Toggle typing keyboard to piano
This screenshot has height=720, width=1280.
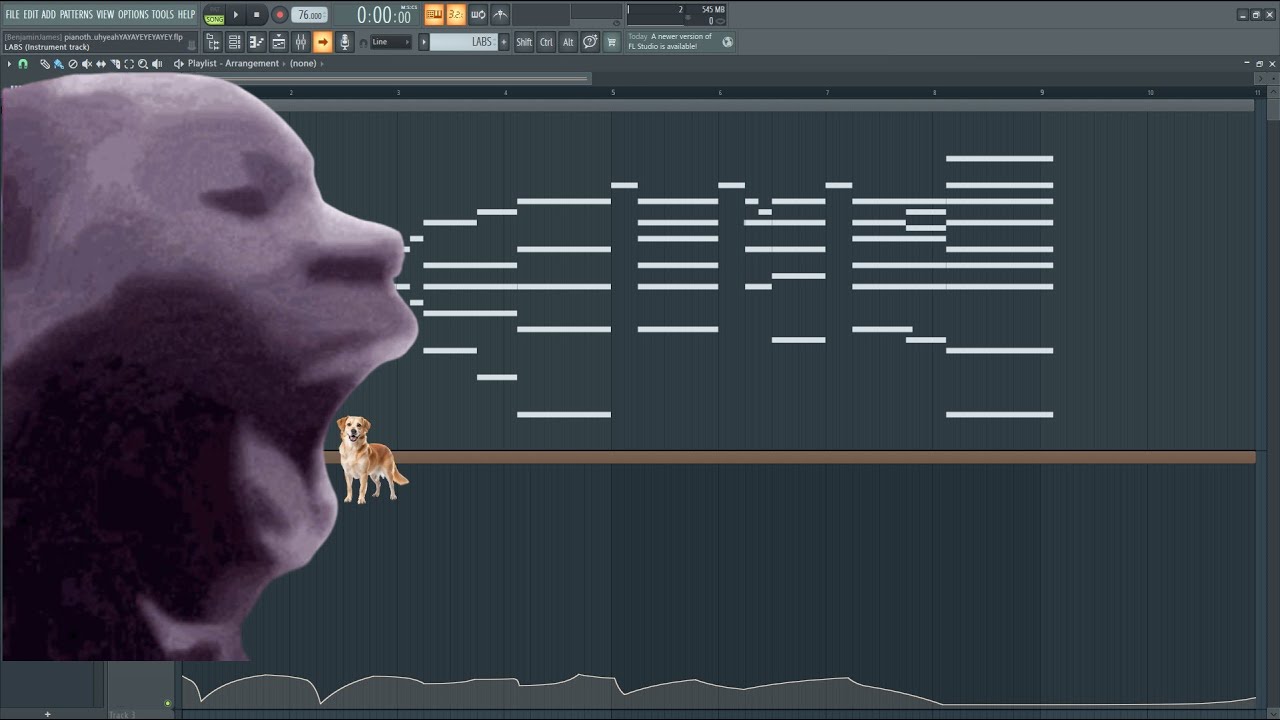[434, 14]
